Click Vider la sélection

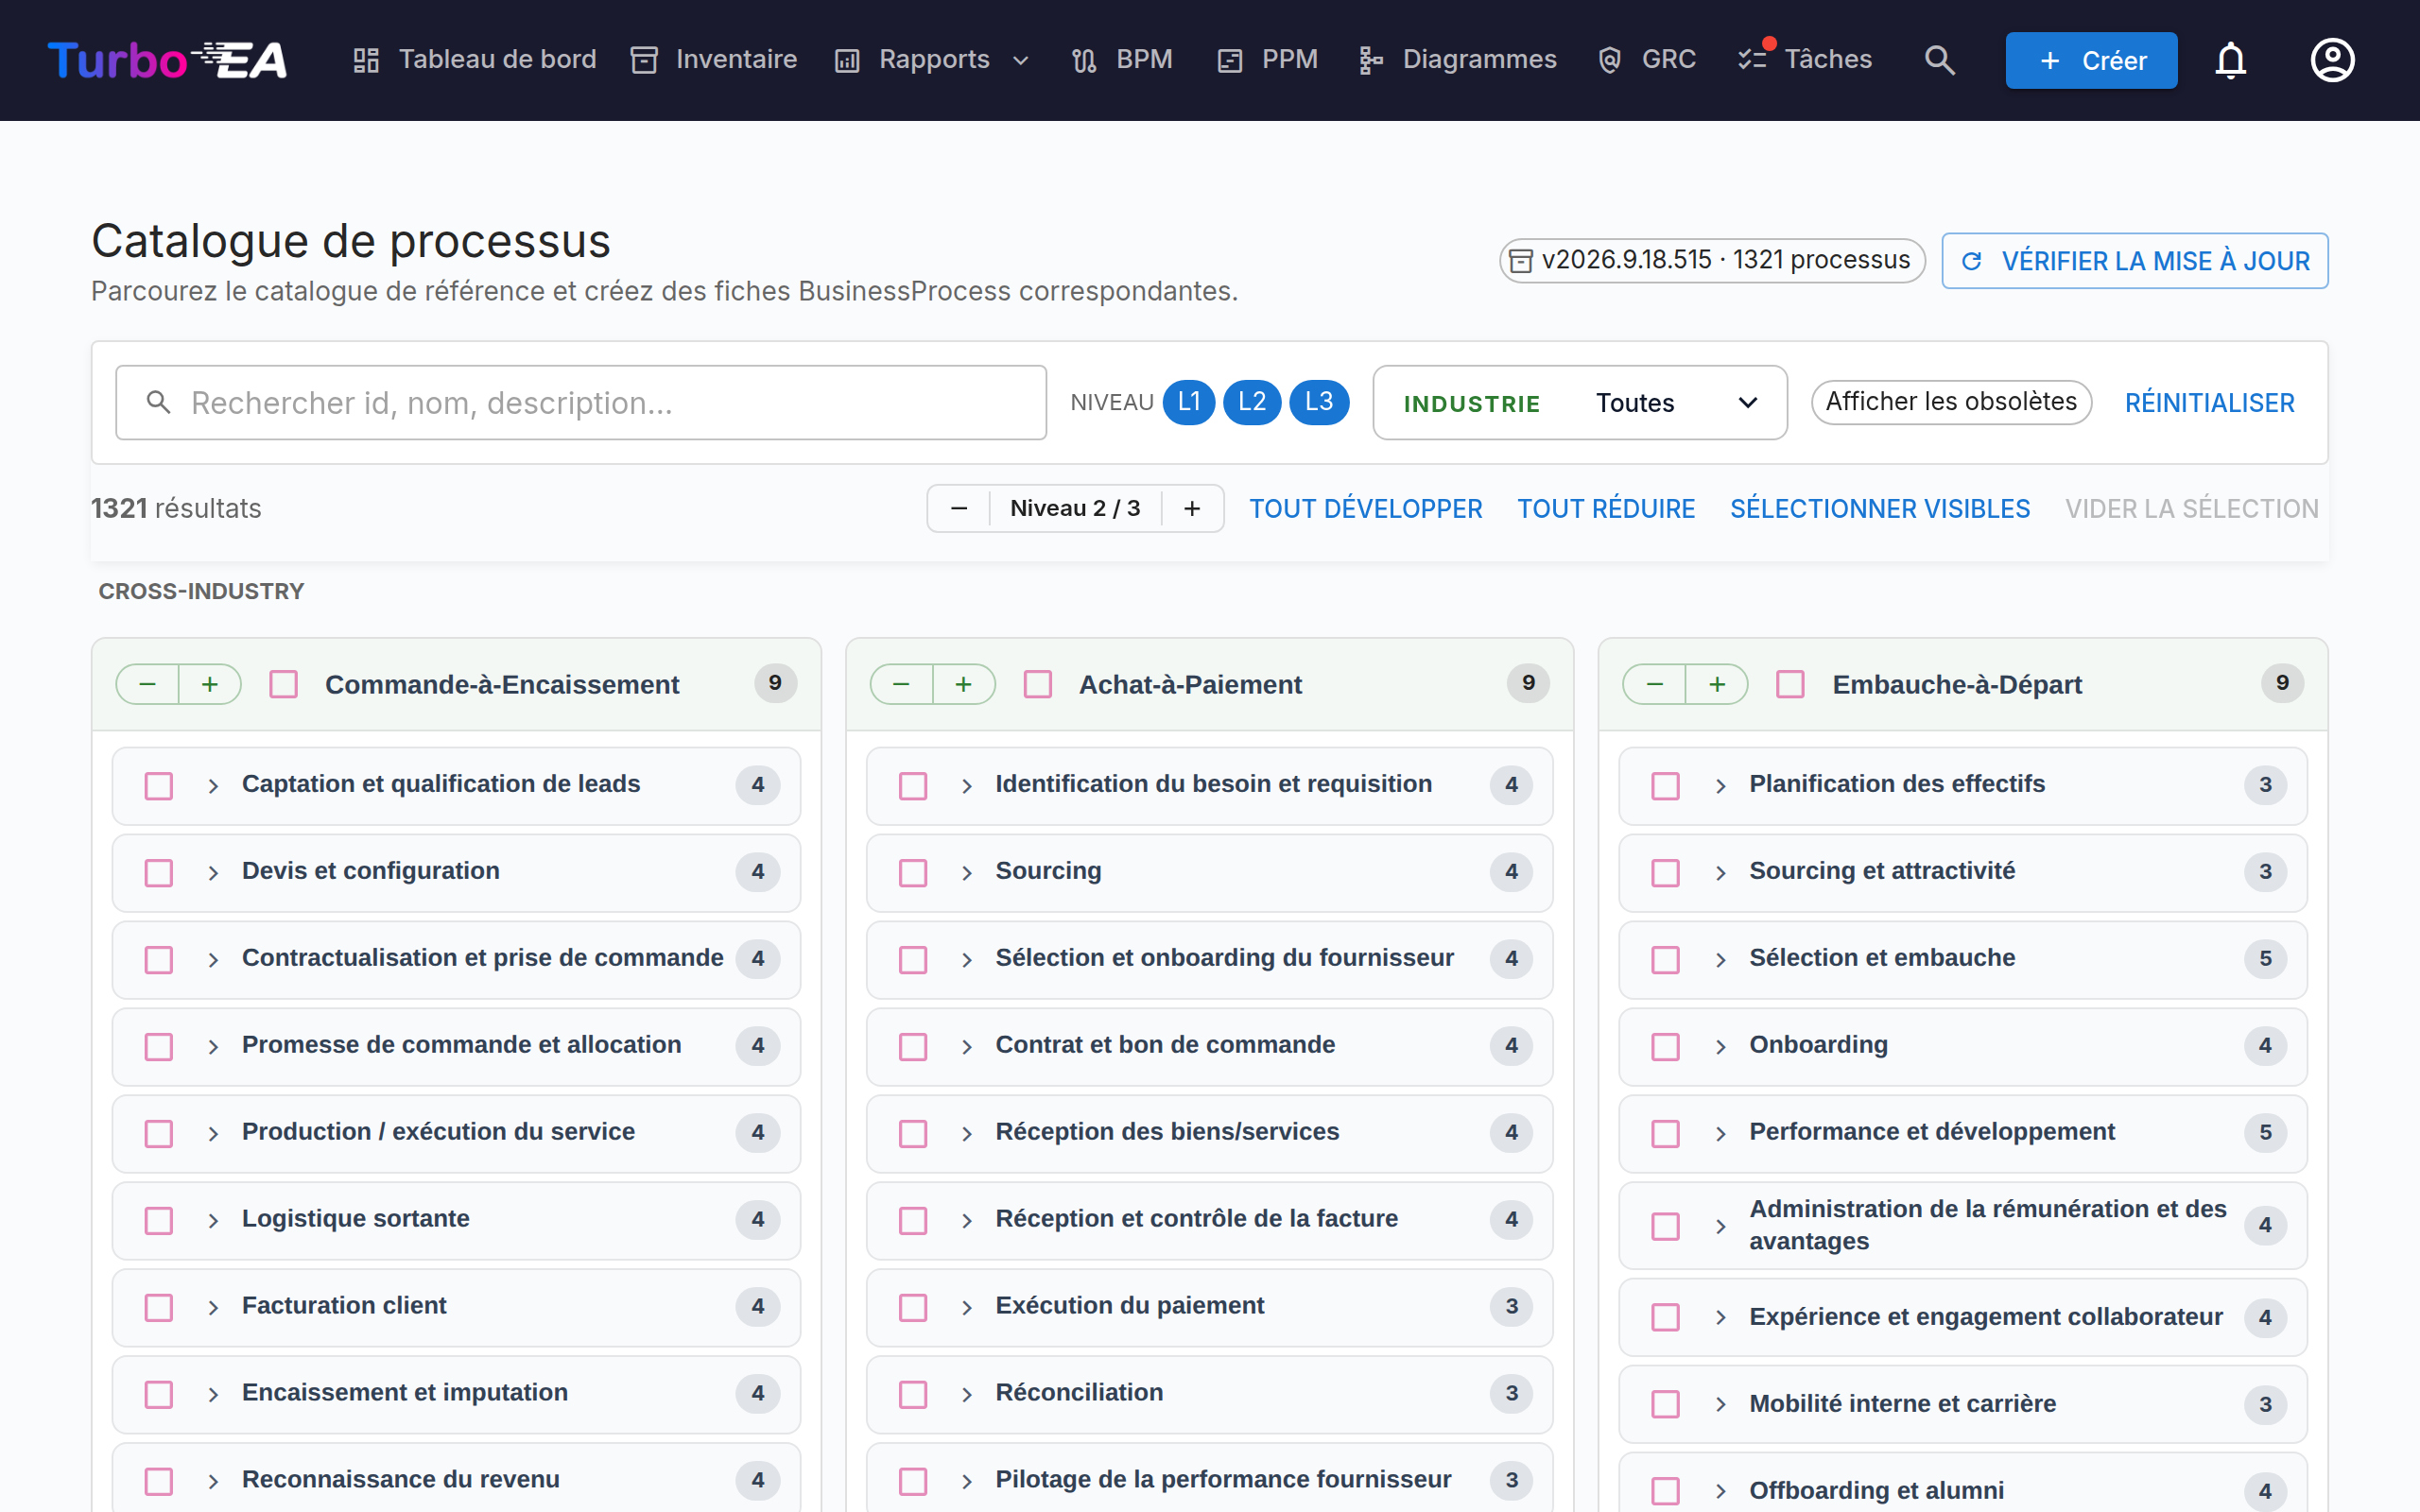point(2191,509)
